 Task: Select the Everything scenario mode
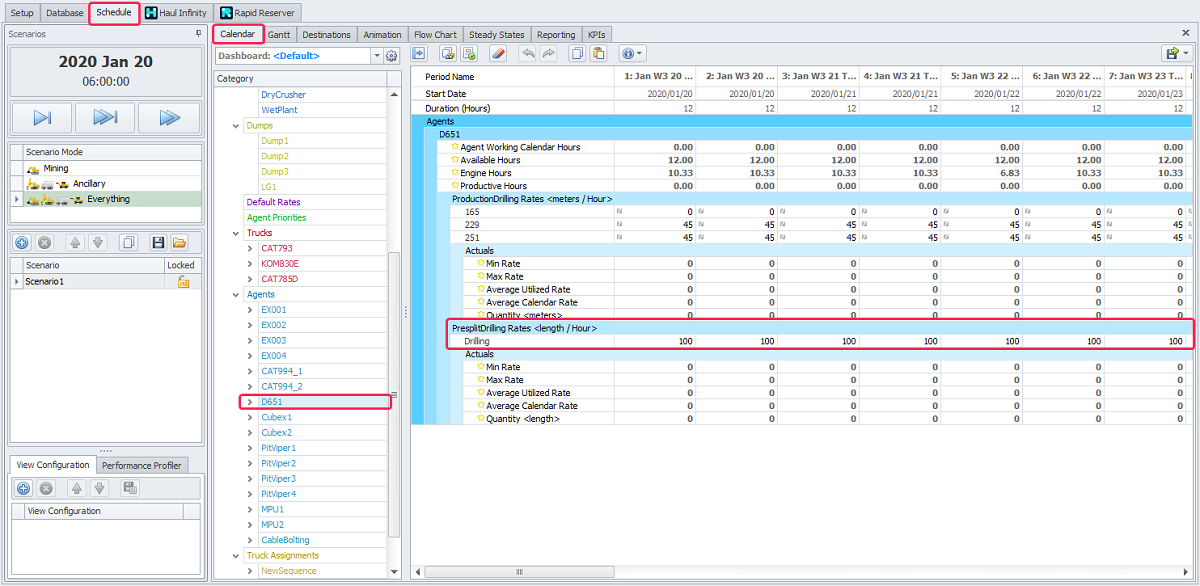tap(108, 199)
